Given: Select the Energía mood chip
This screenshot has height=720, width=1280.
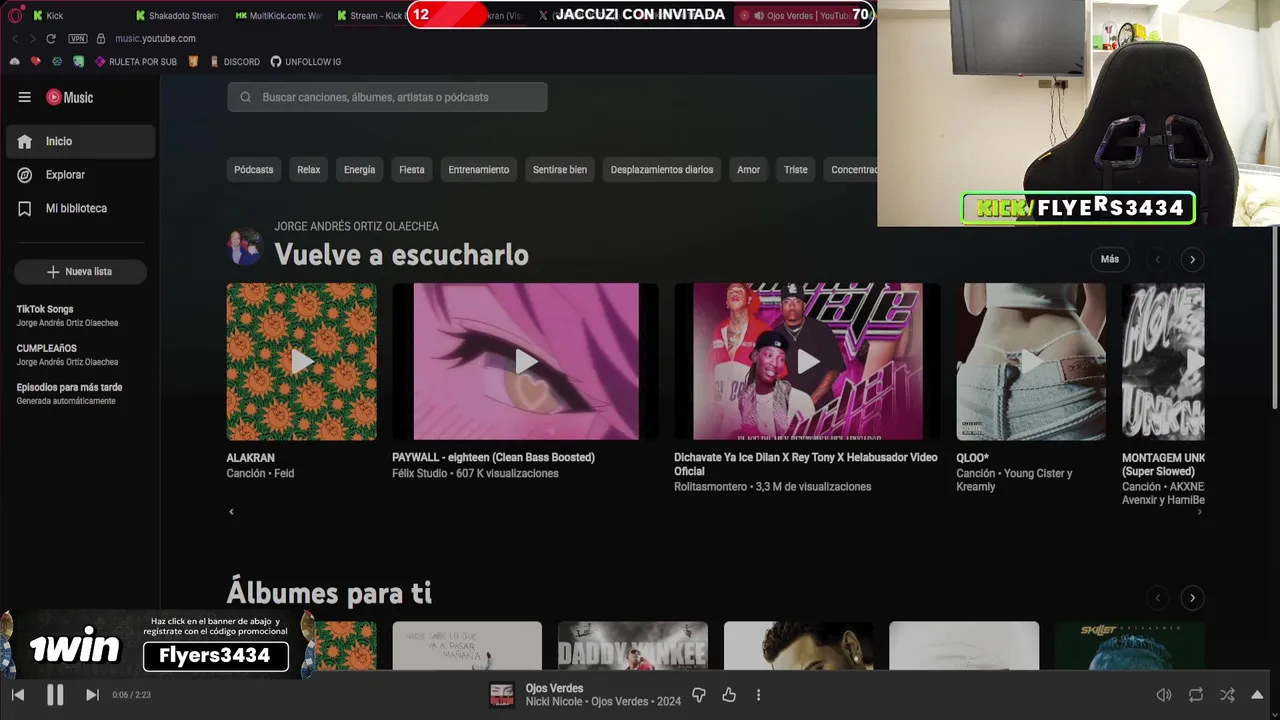Looking at the screenshot, I should 360,170.
